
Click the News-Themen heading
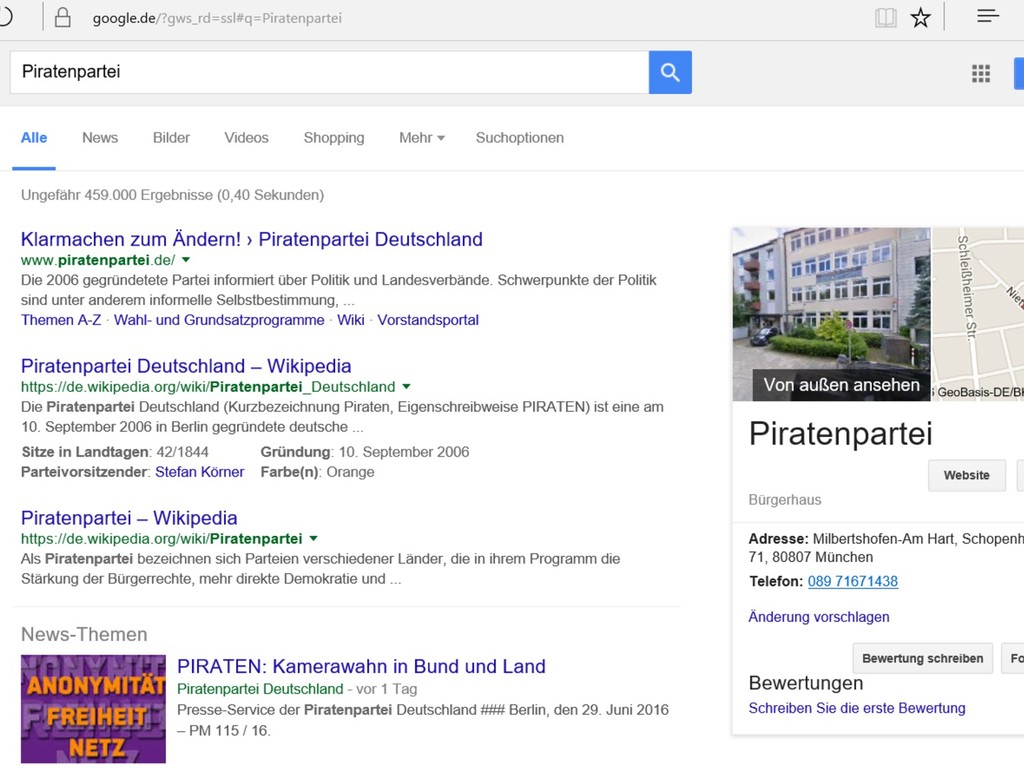pos(84,634)
